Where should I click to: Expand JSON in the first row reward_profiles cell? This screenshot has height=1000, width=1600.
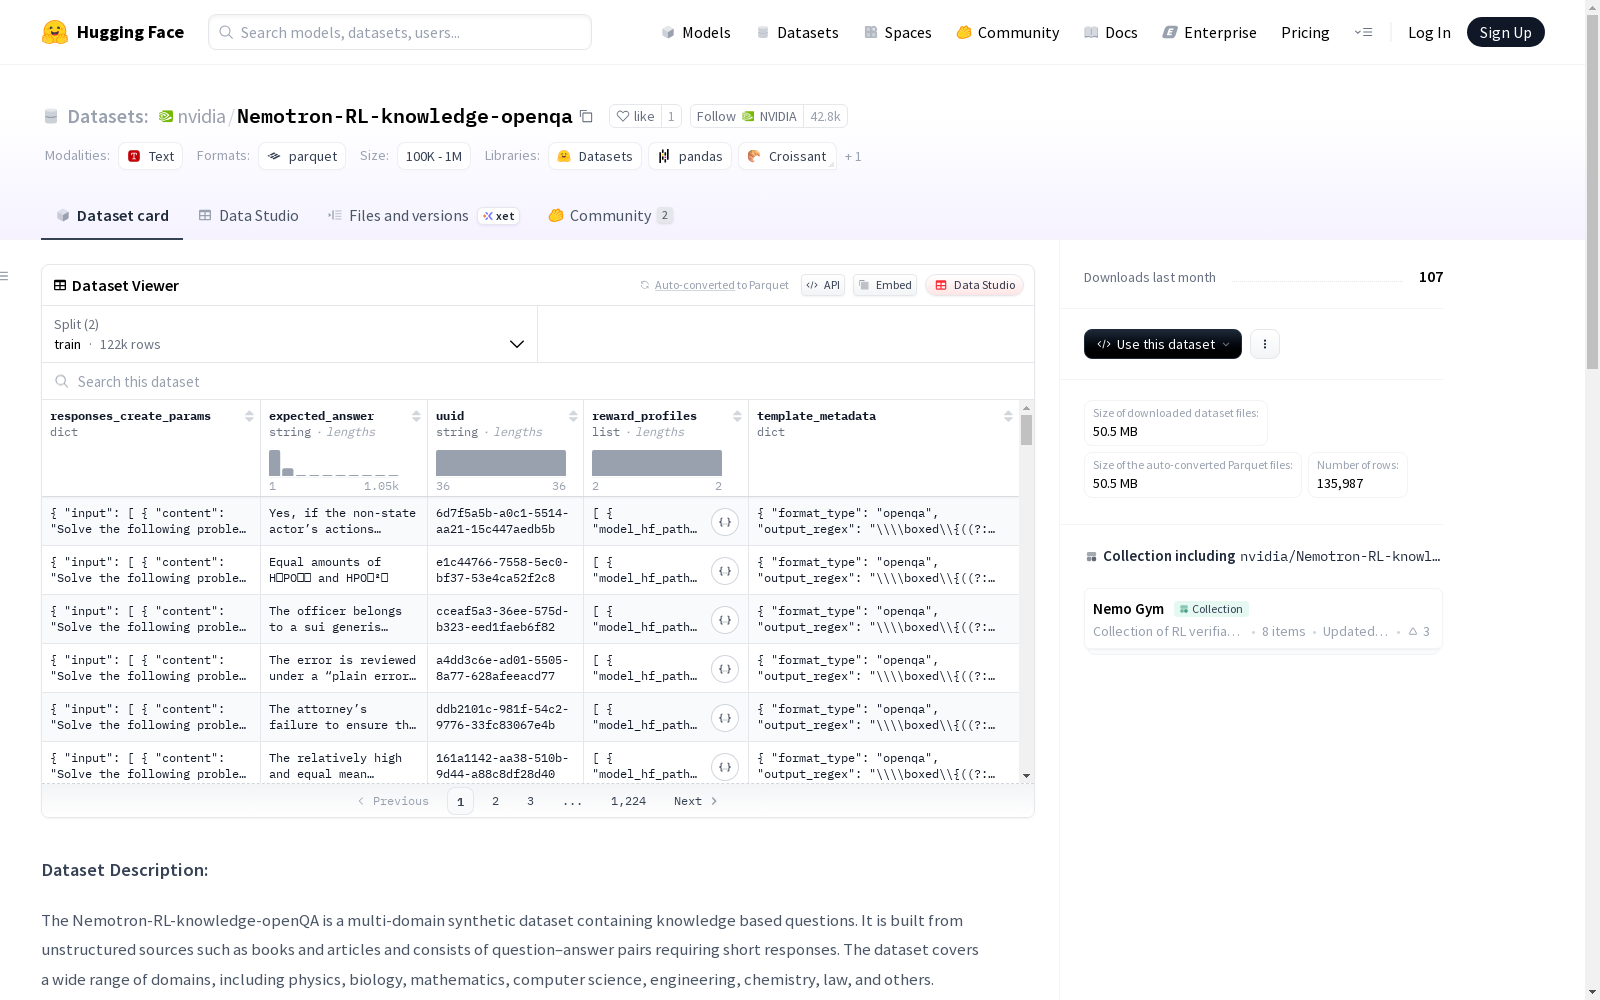tap(725, 522)
